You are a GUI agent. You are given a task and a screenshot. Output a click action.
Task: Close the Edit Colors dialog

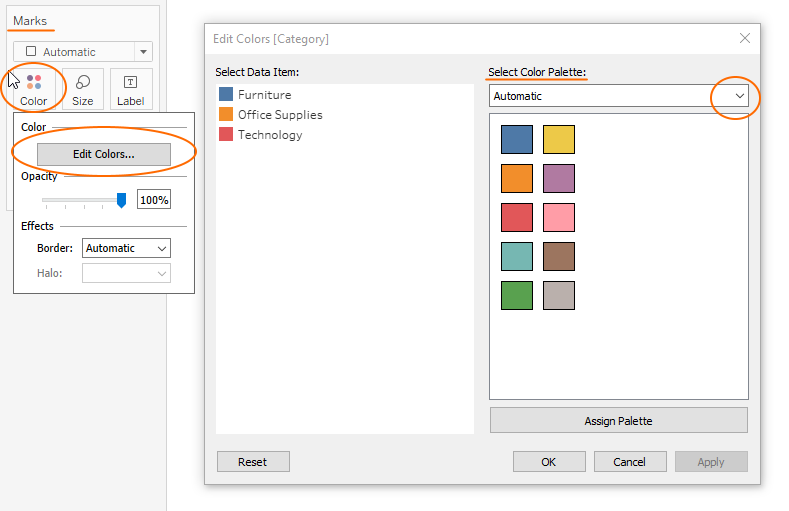744,38
